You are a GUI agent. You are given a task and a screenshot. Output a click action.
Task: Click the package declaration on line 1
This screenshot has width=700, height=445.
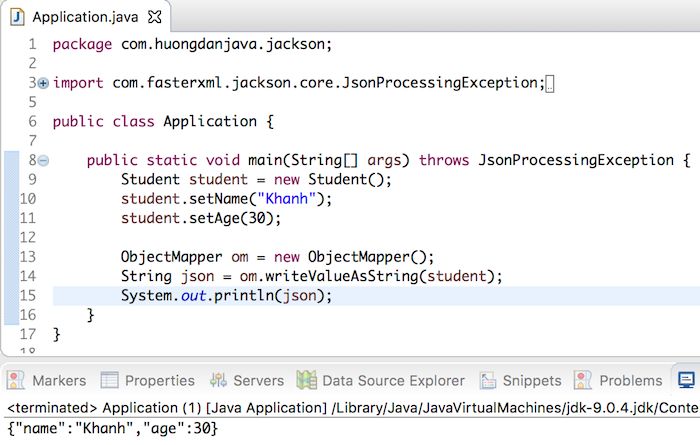click(x=192, y=44)
